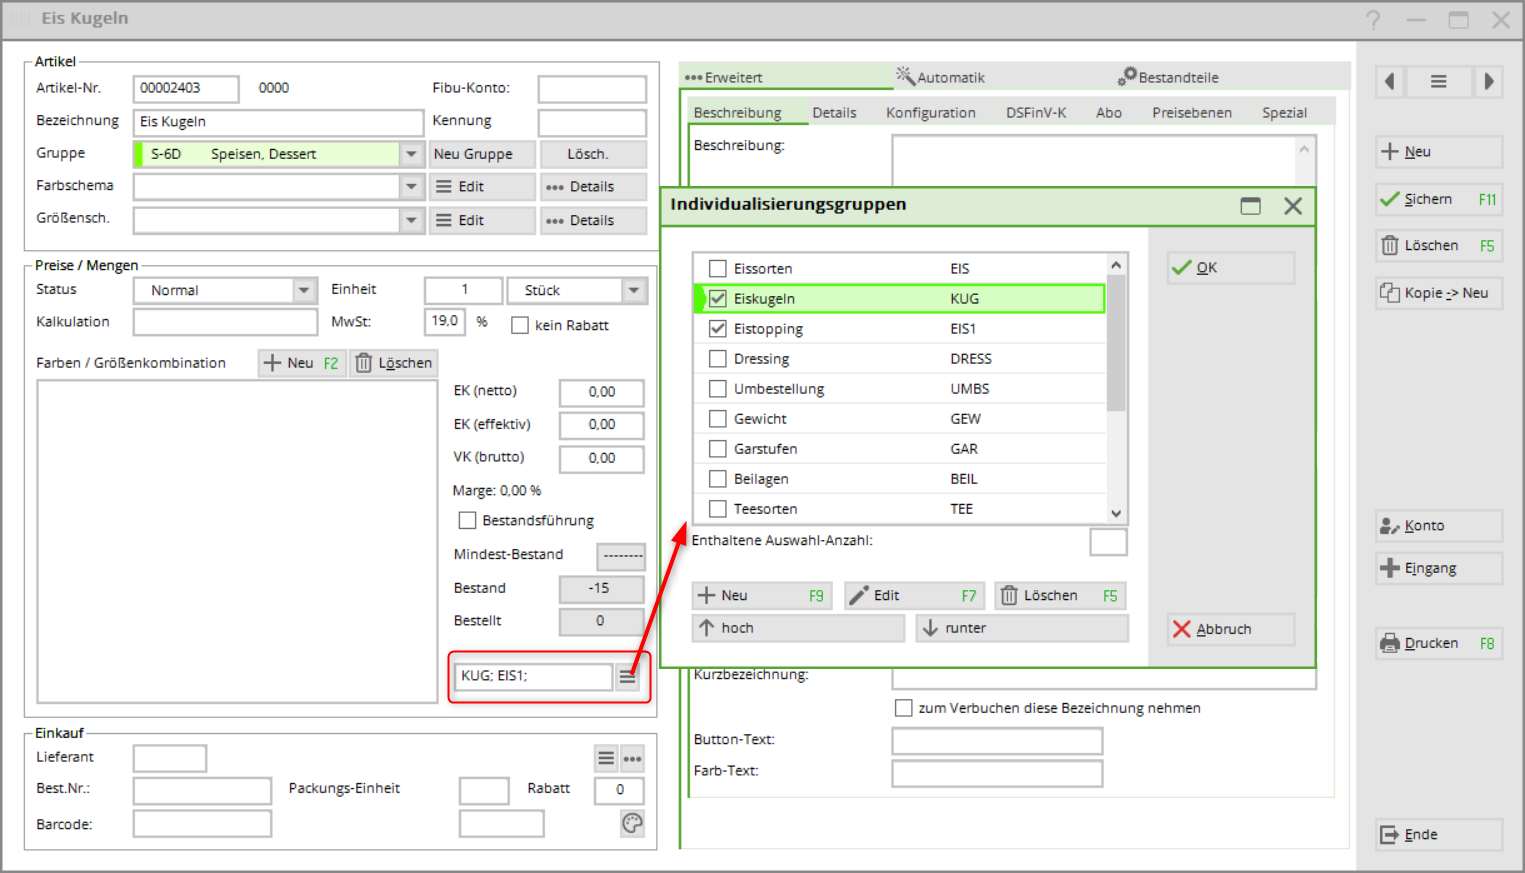Confirm the dialog with OK

click(1230, 268)
